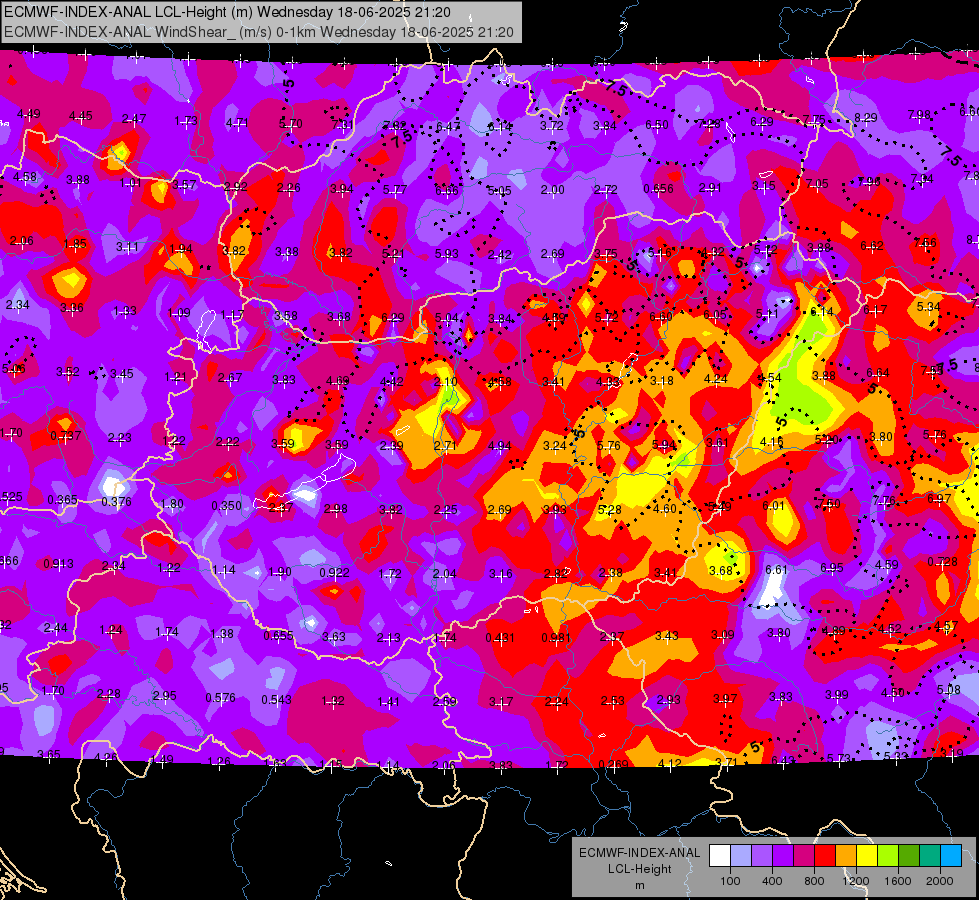Click the grid value 5.08
The height and width of the screenshot is (900, 979).
(949, 690)
